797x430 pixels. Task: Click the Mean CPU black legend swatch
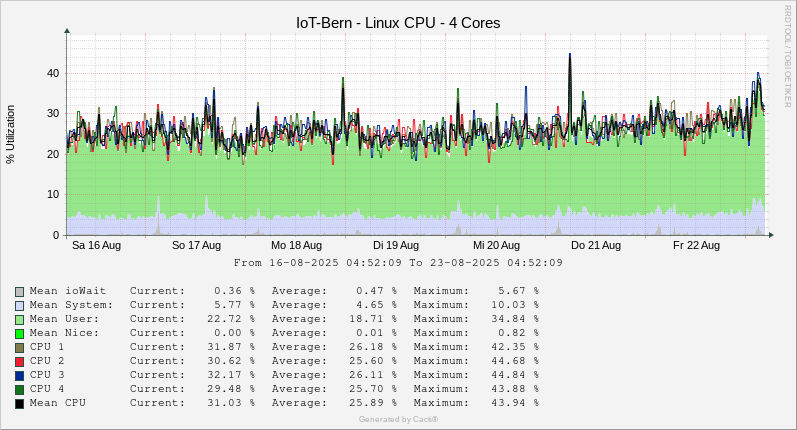[19, 404]
